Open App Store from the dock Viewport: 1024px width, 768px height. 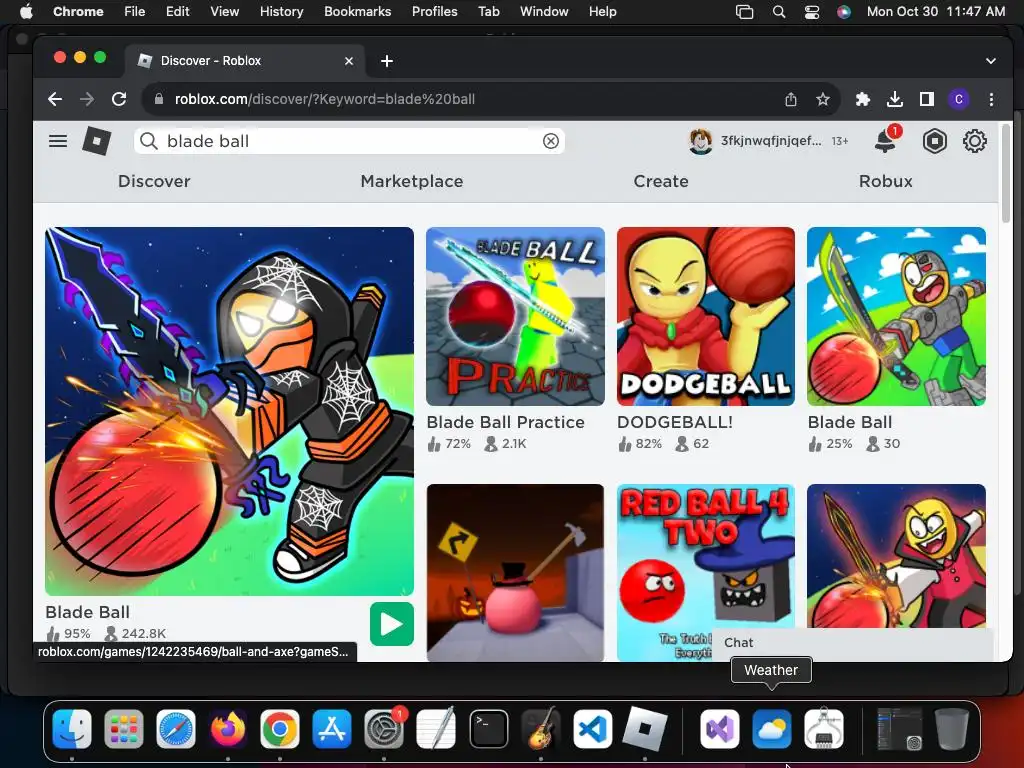pyautogui.click(x=332, y=728)
